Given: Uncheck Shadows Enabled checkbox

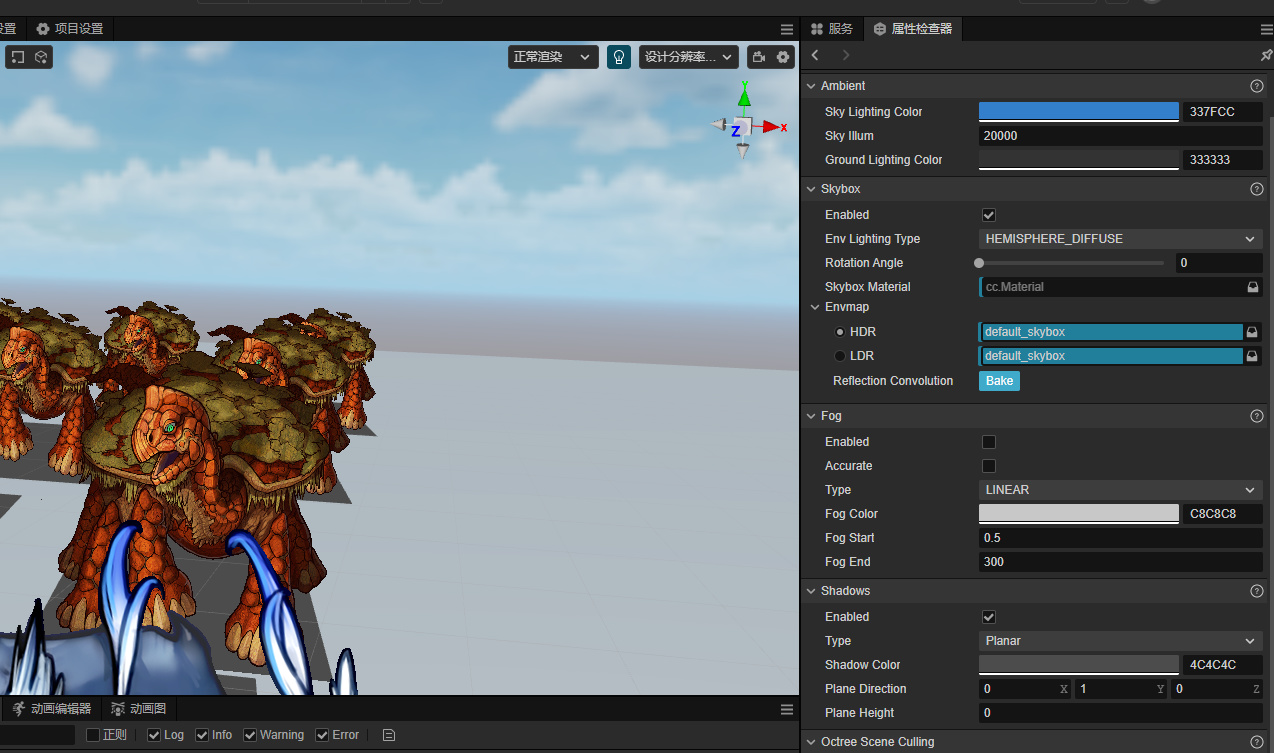Looking at the screenshot, I should coord(989,617).
